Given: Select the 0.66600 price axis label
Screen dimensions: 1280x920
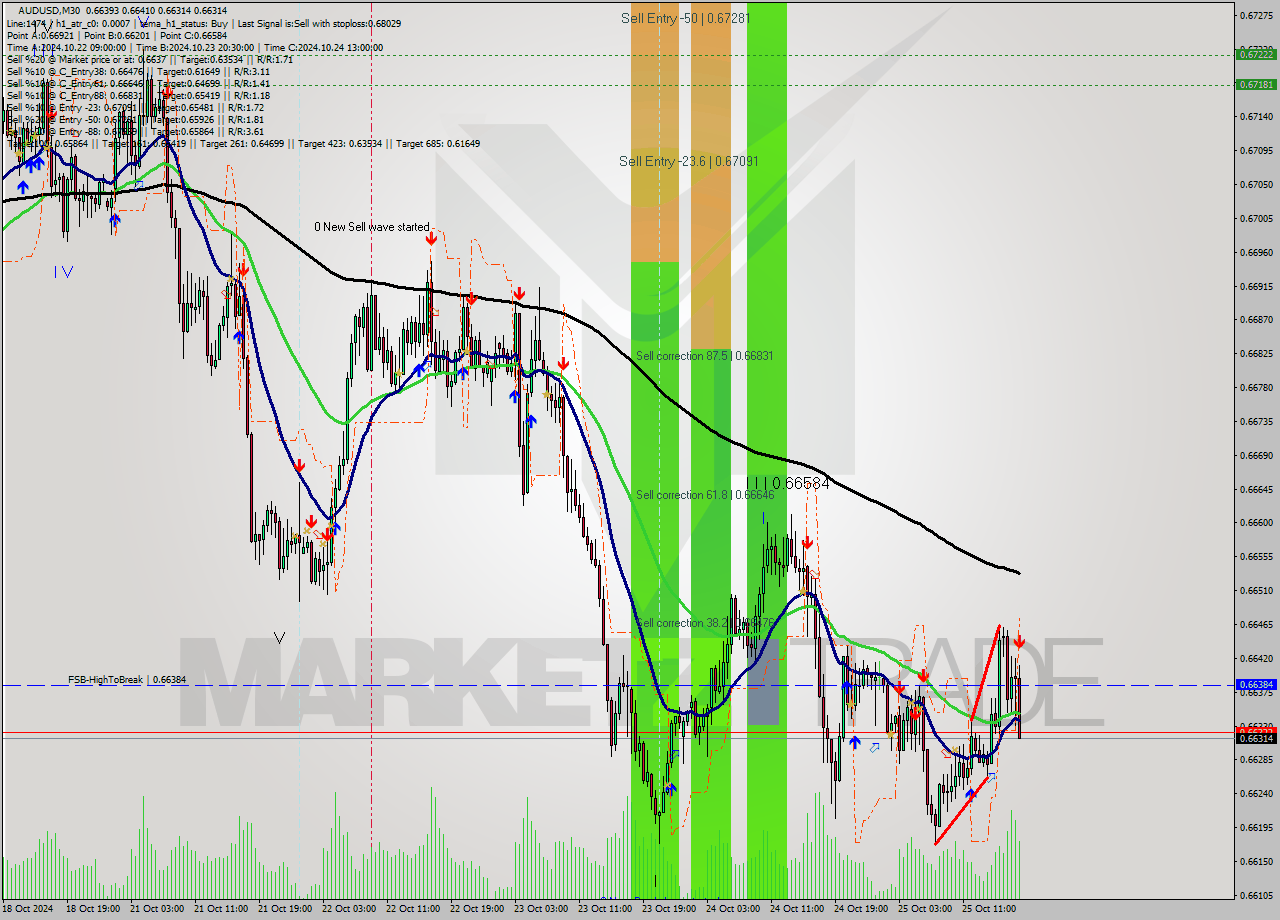Looking at the screenshot, I should point(1256,522).
